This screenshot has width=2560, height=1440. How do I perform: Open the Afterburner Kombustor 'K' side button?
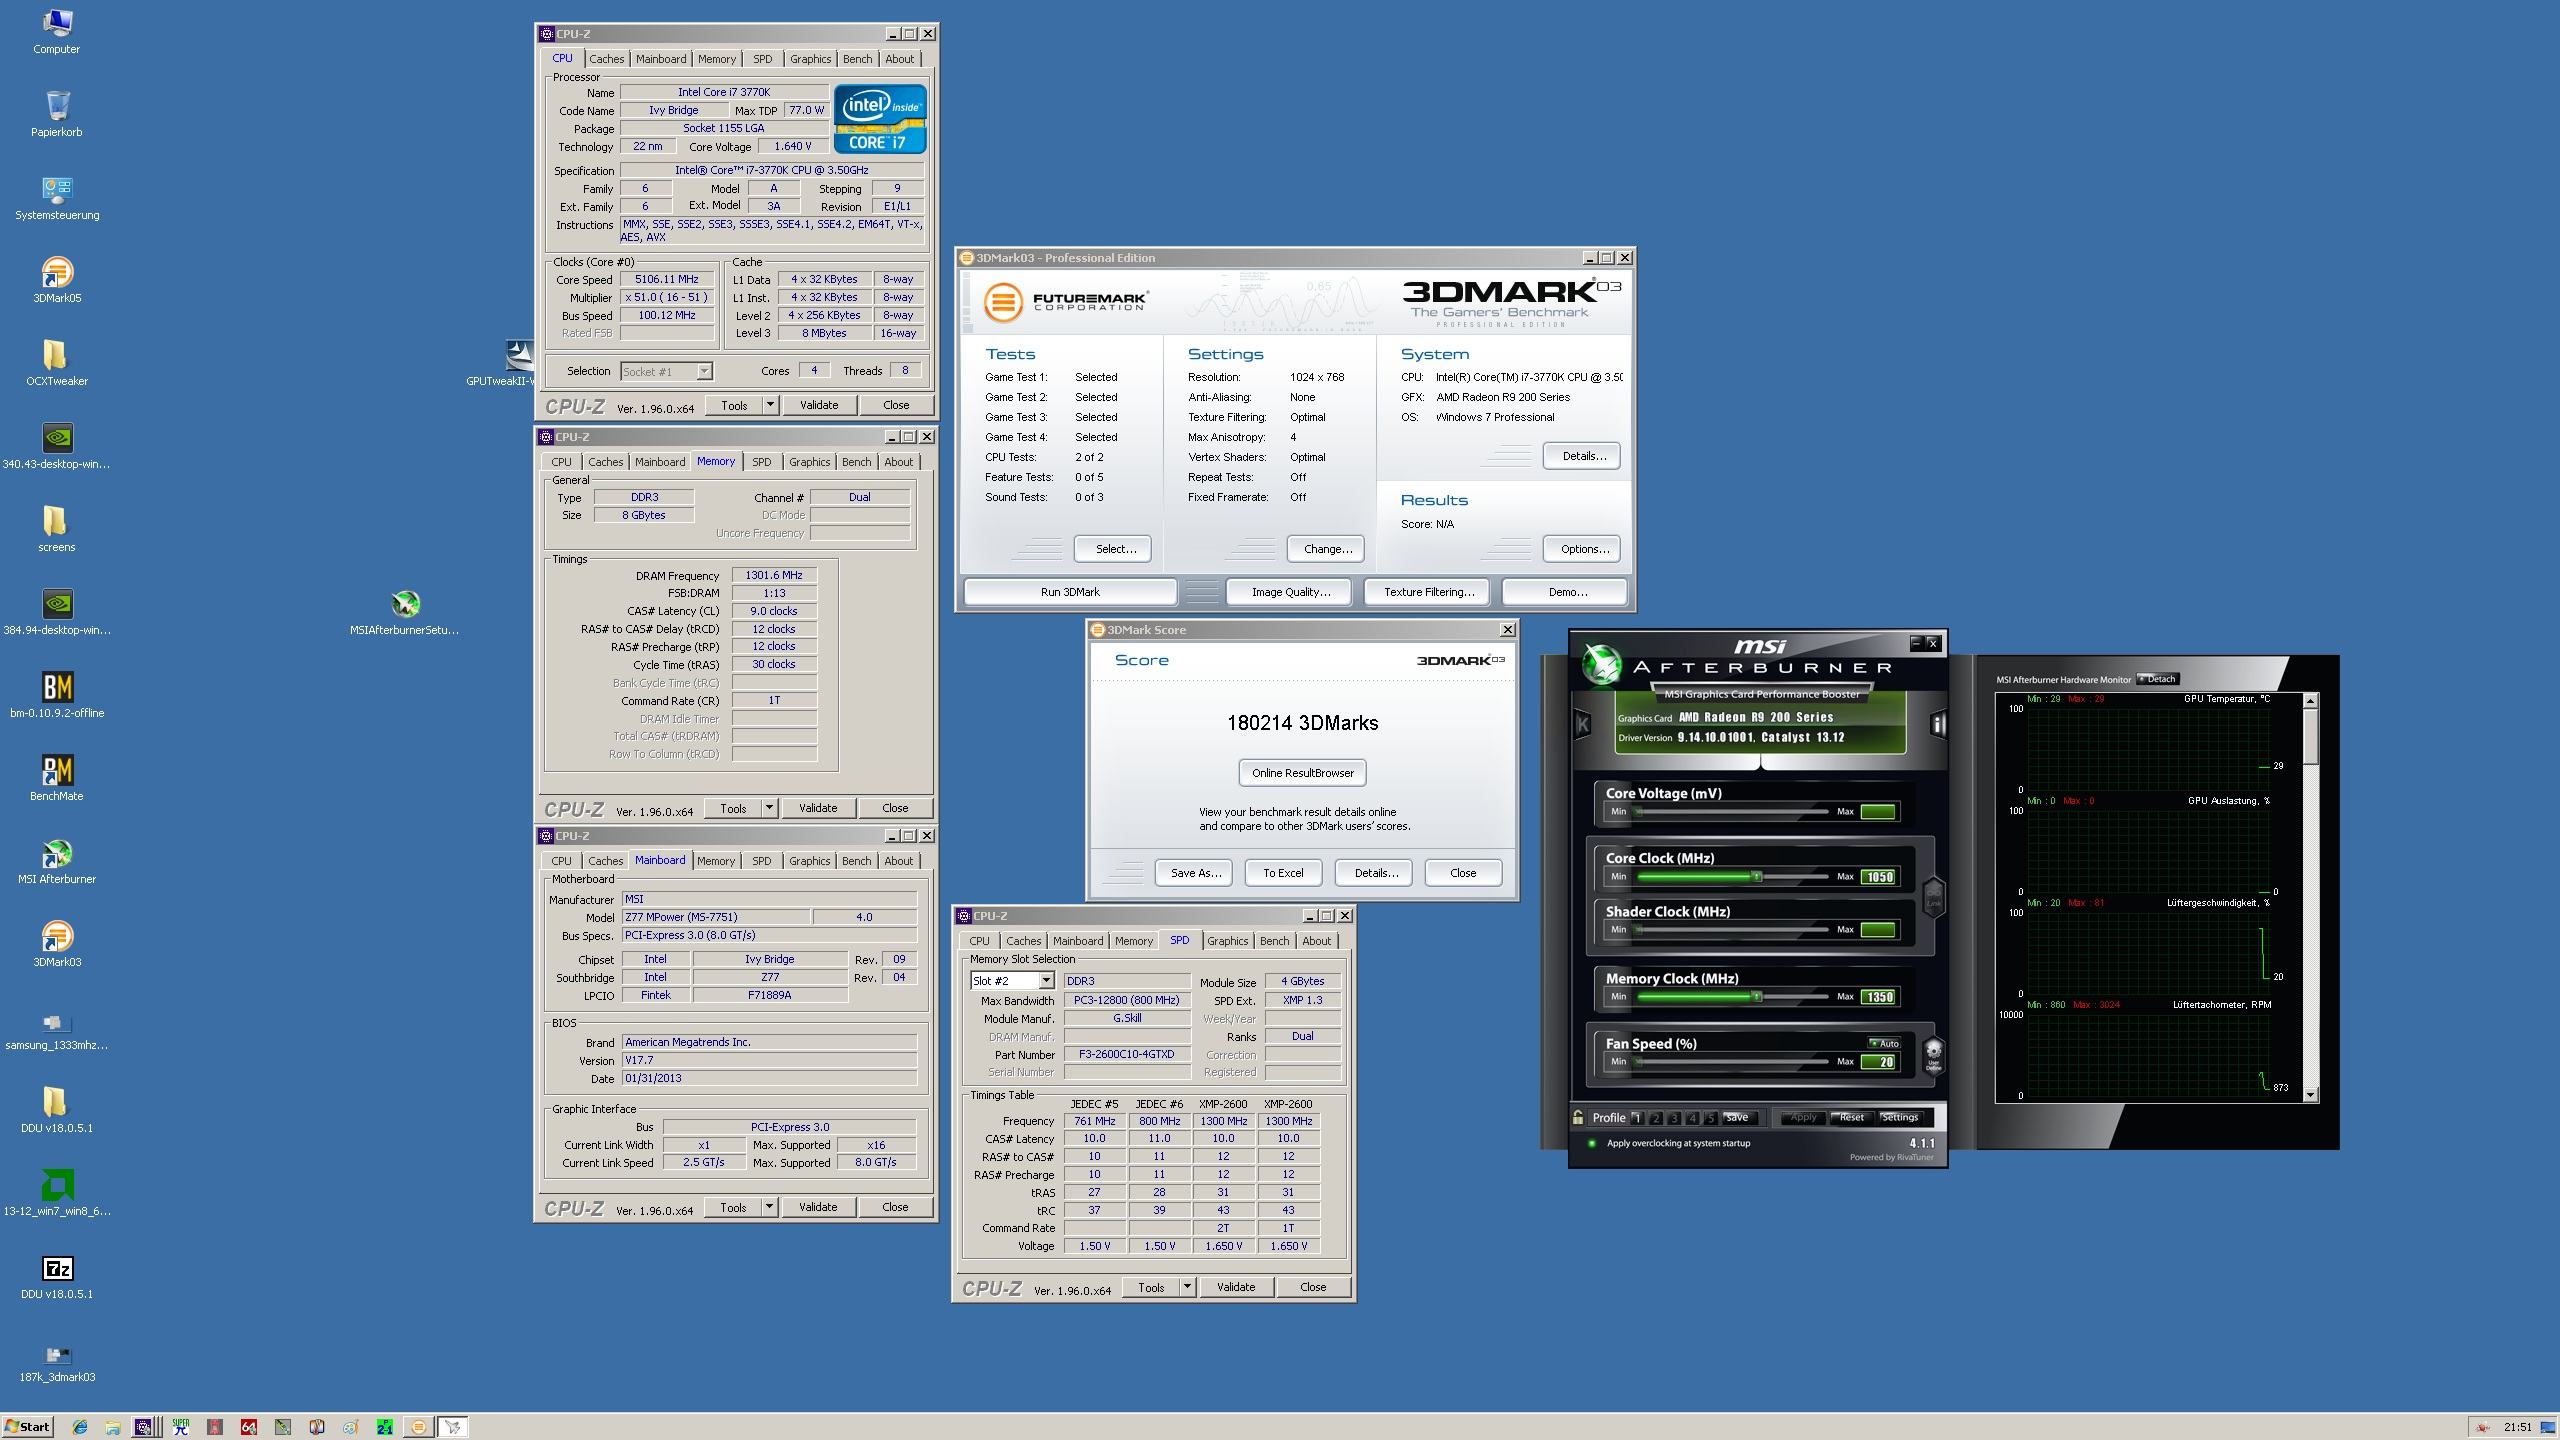[1582, 724]
